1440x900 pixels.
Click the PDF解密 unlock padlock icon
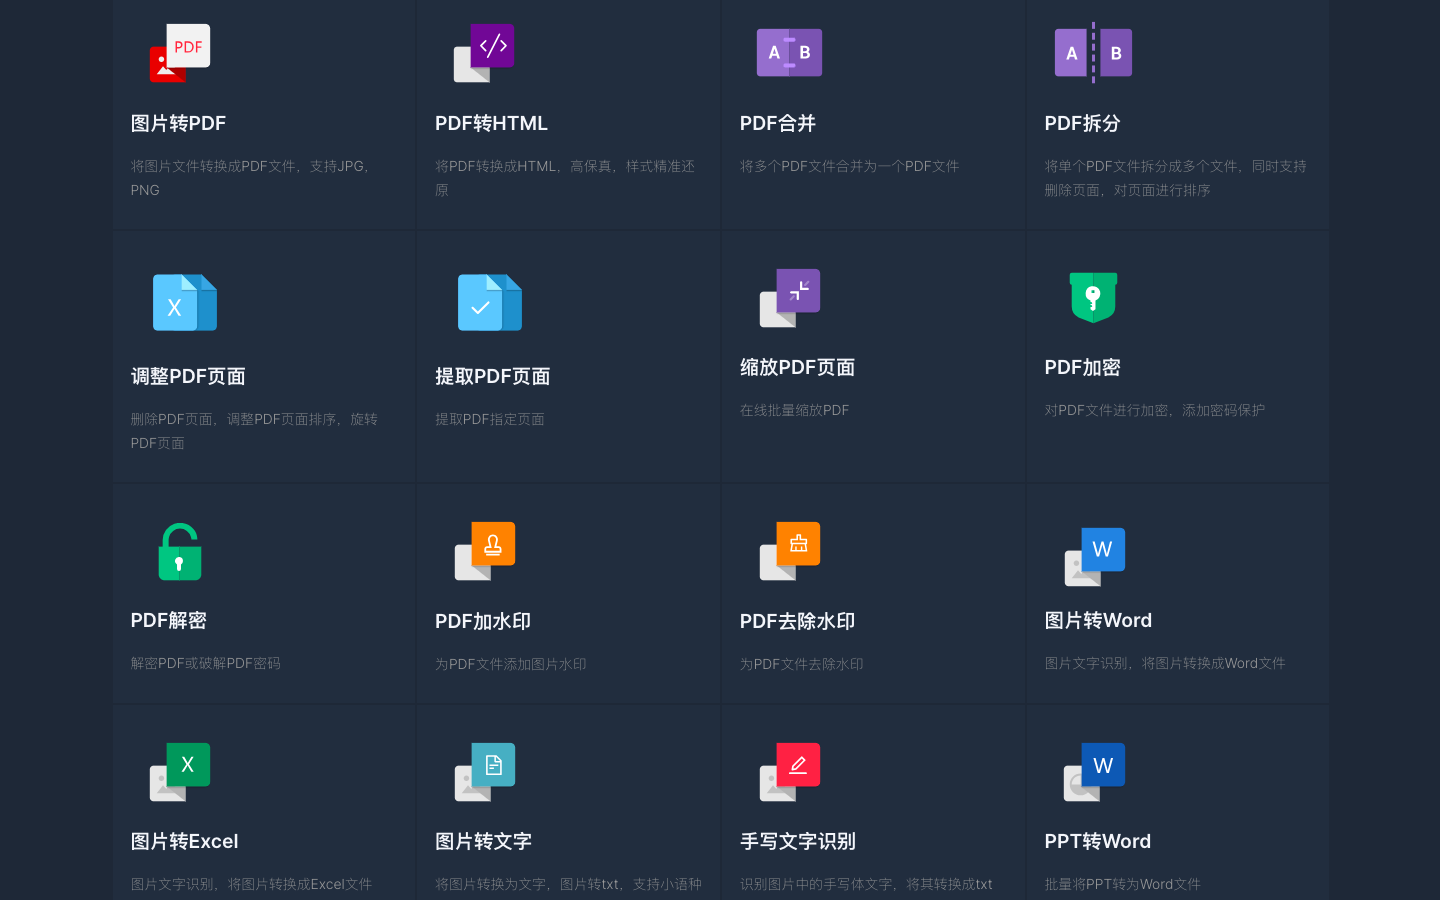[x=180, y=551]
